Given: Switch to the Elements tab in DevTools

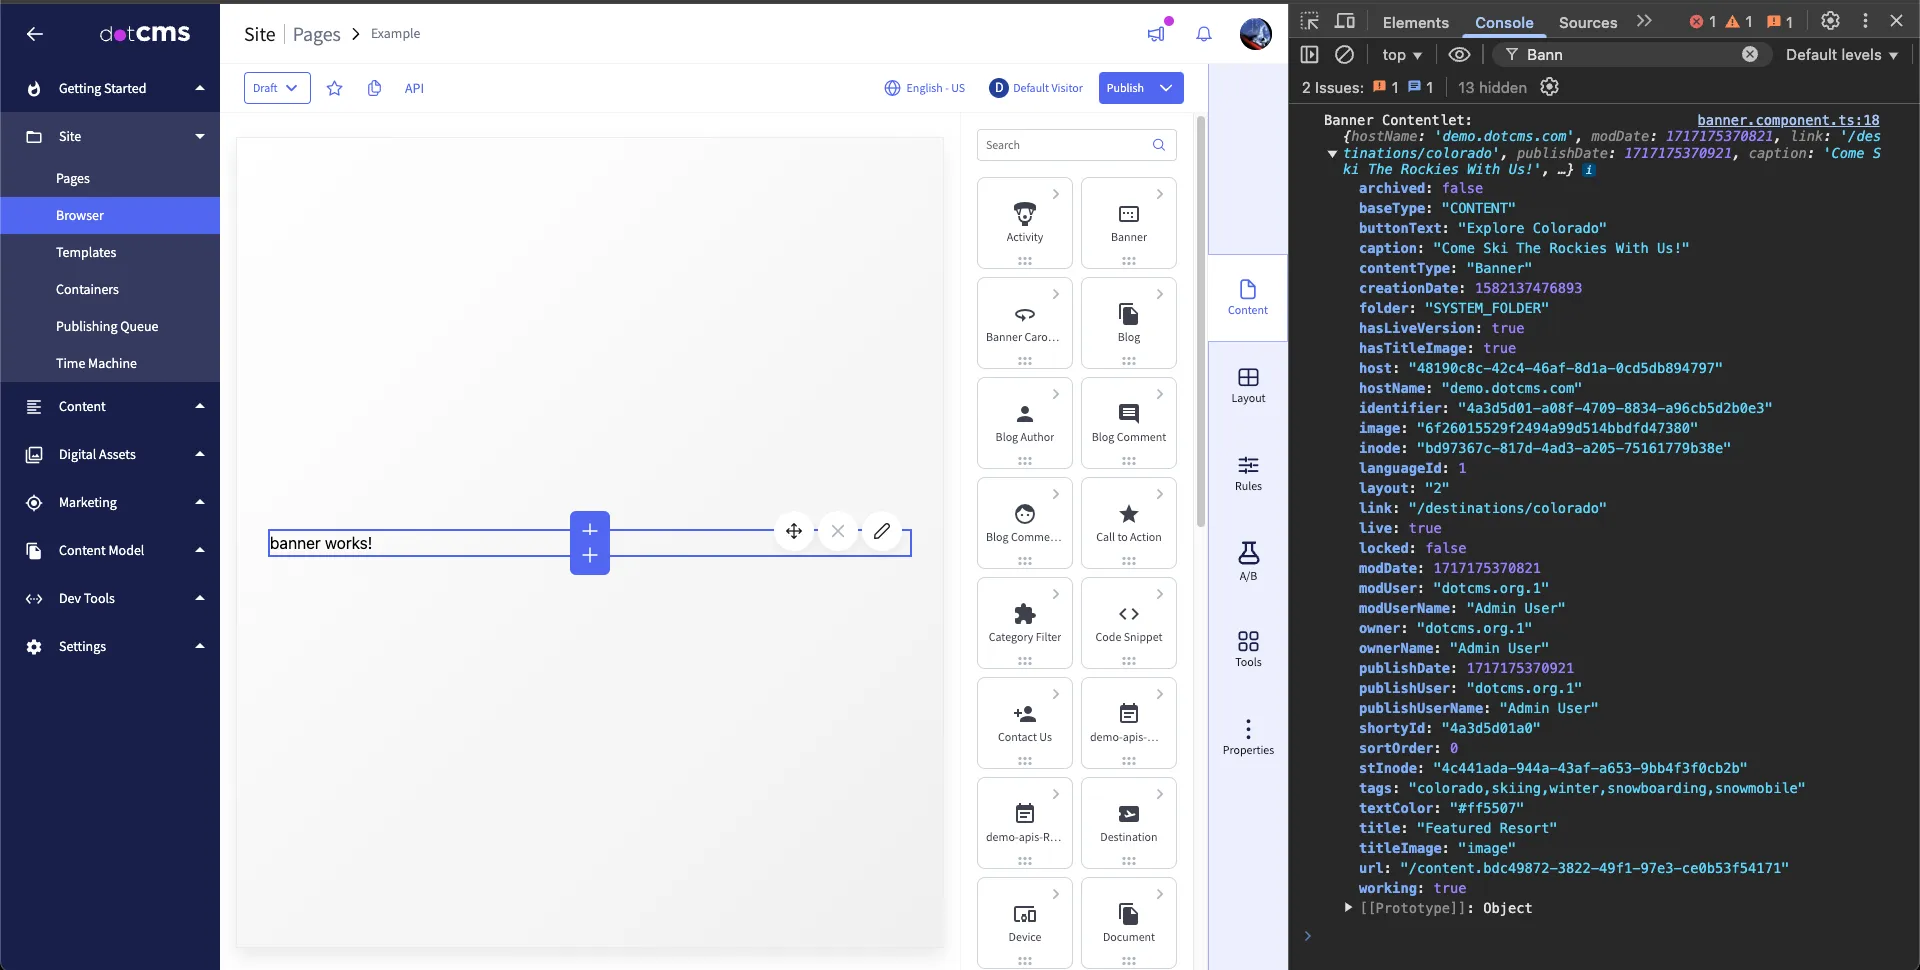Looking at the screenshot, I should (x=1415, y=22).
